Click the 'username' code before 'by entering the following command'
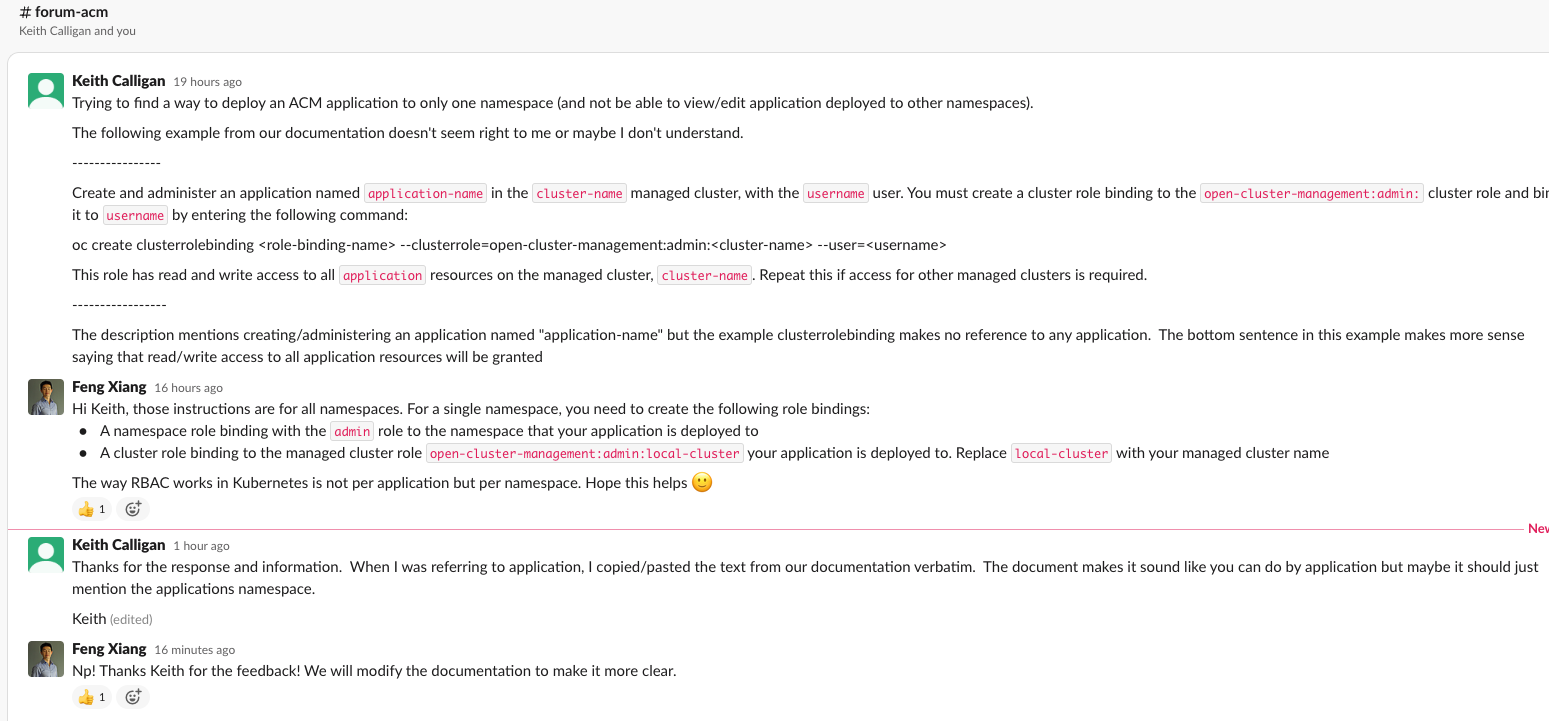The width and height of the screenshot is (1549, 721). 135,216
